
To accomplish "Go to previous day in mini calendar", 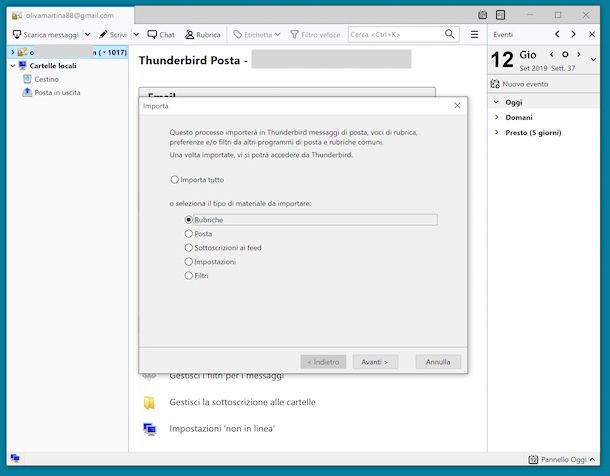I will [552, 54].
